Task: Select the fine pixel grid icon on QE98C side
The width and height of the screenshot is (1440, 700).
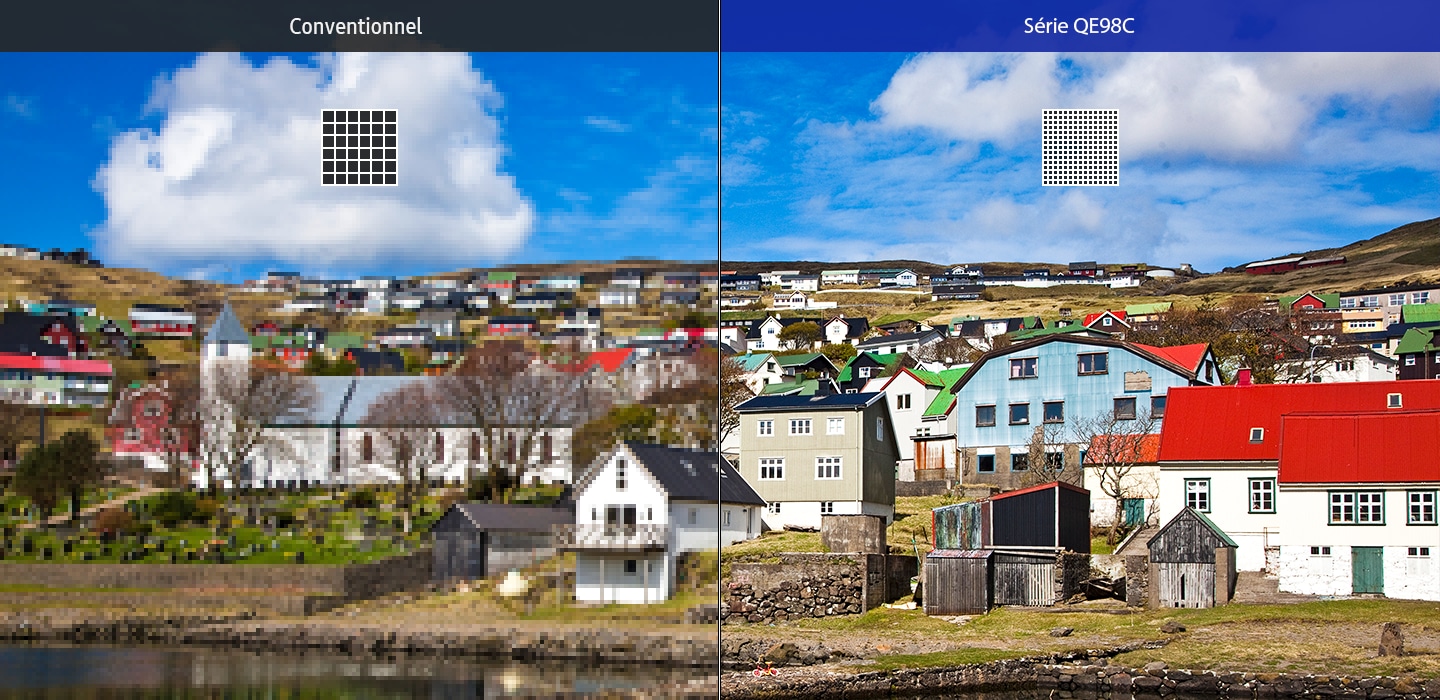Action: (1079, 146)
